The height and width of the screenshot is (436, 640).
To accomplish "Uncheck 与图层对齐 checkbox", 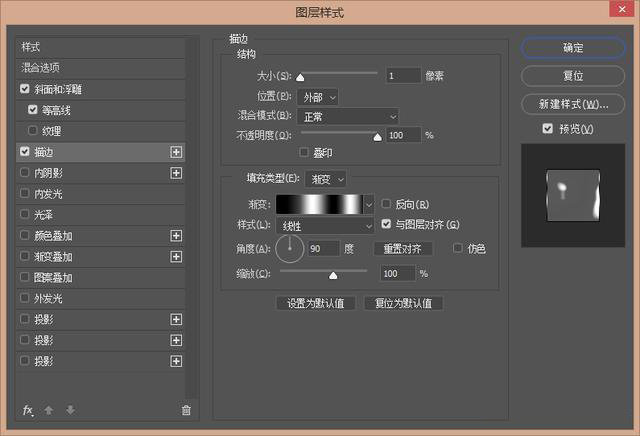I will click(x=386, y=224).
